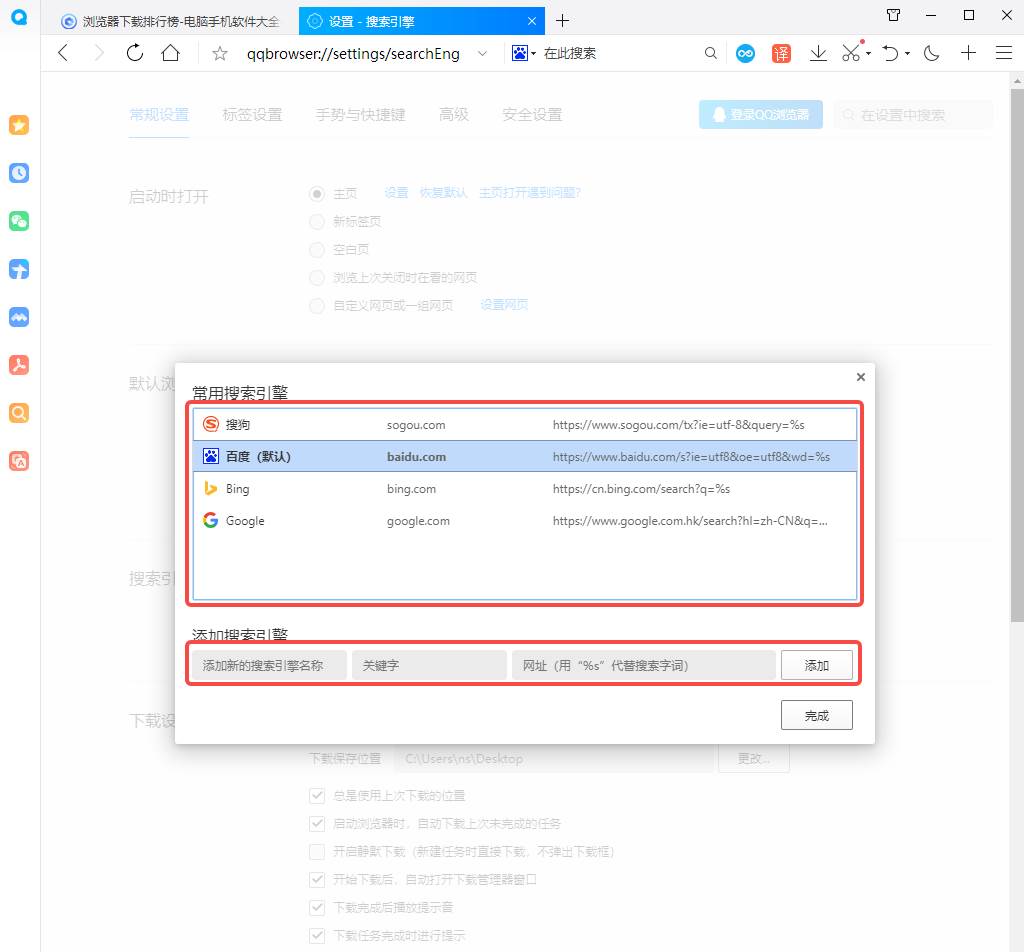The height and width of the screenshot is (952, 1024).
Task: Open the skin shirt icon in title bar
Action: pos(894,15)
